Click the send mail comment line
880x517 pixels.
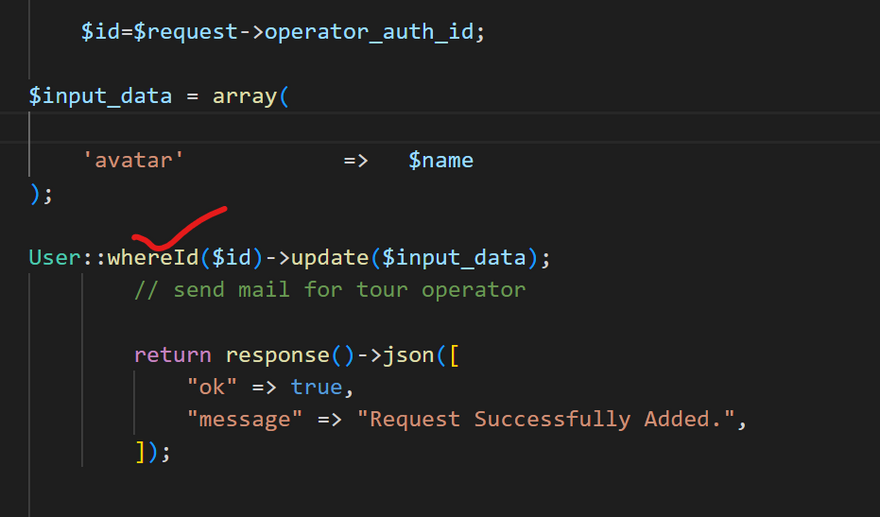(x=330, y=290)
